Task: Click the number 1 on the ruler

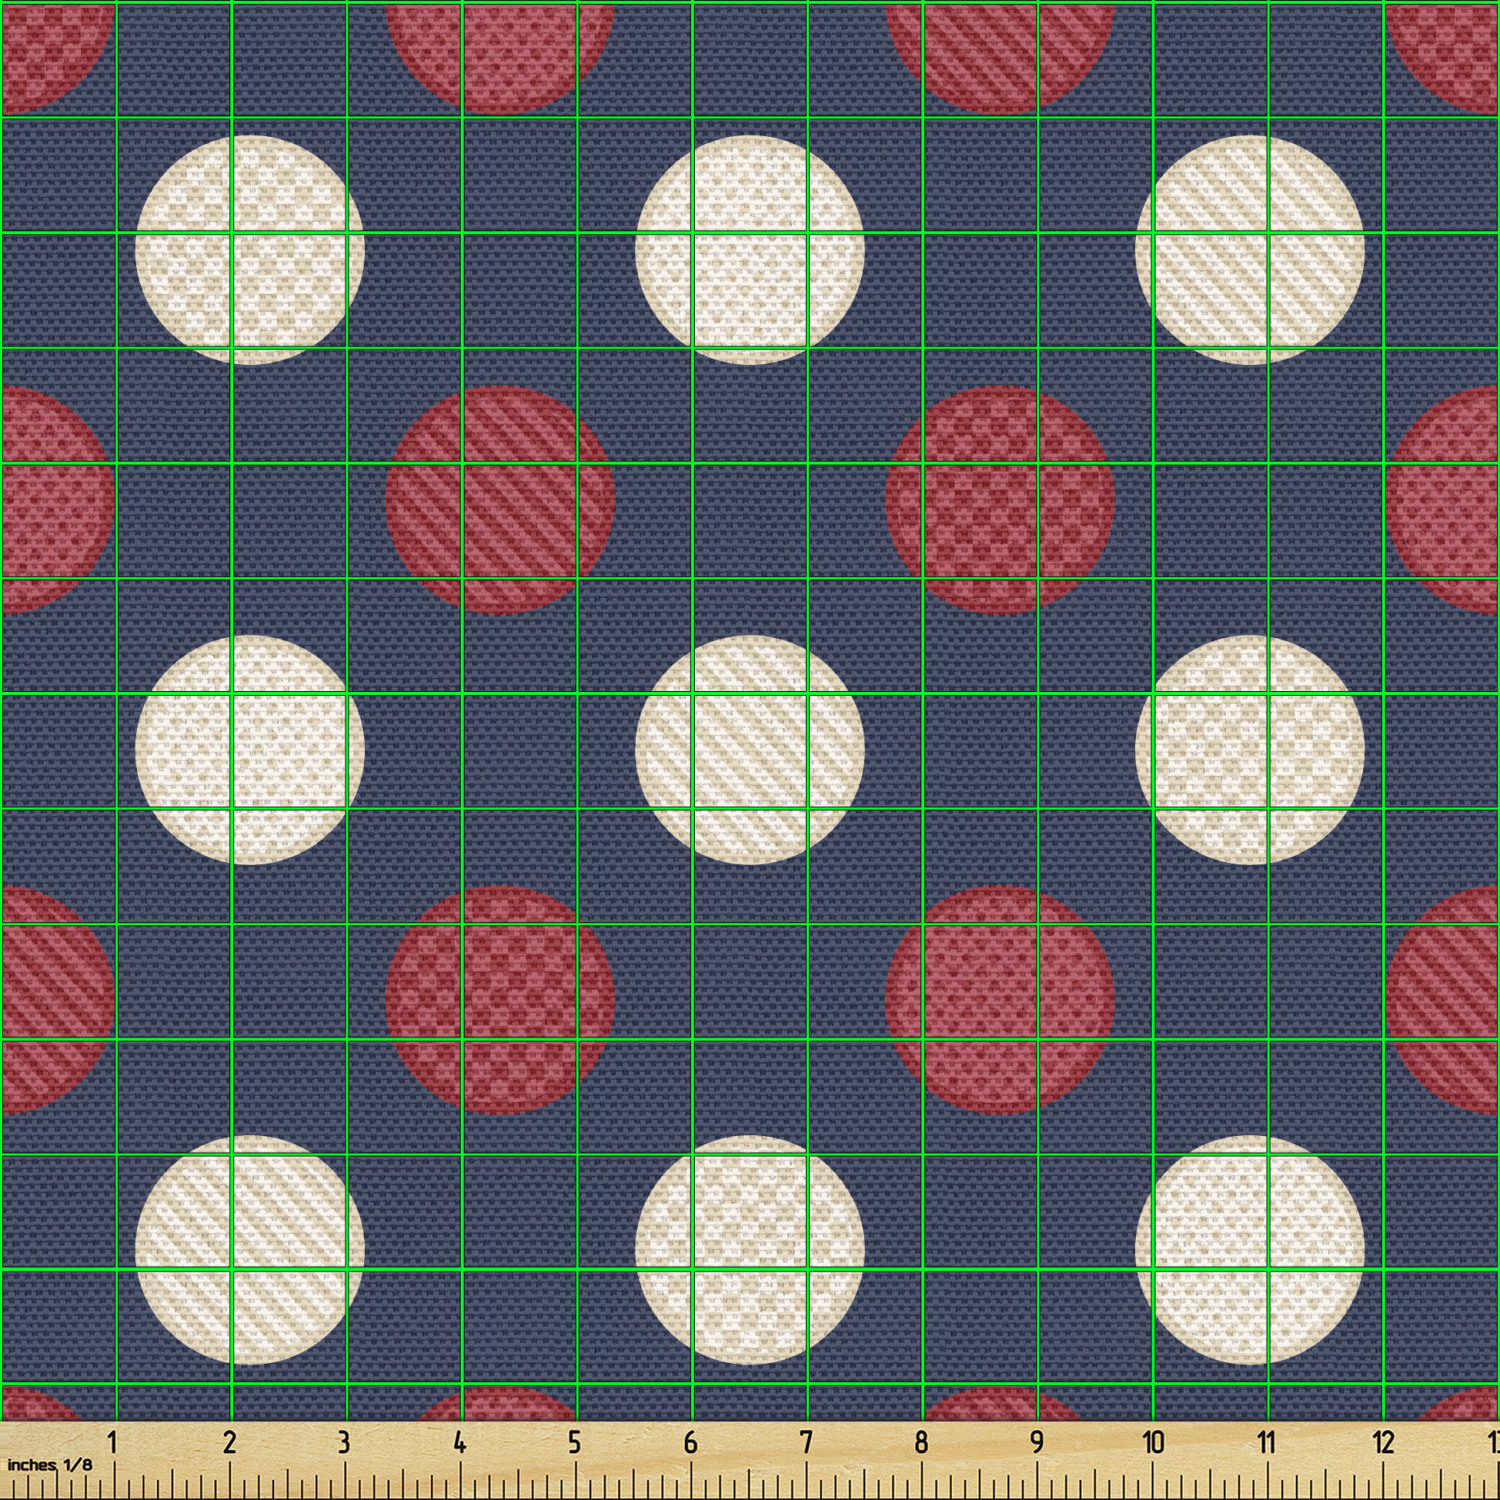Action: point(113,1442)
